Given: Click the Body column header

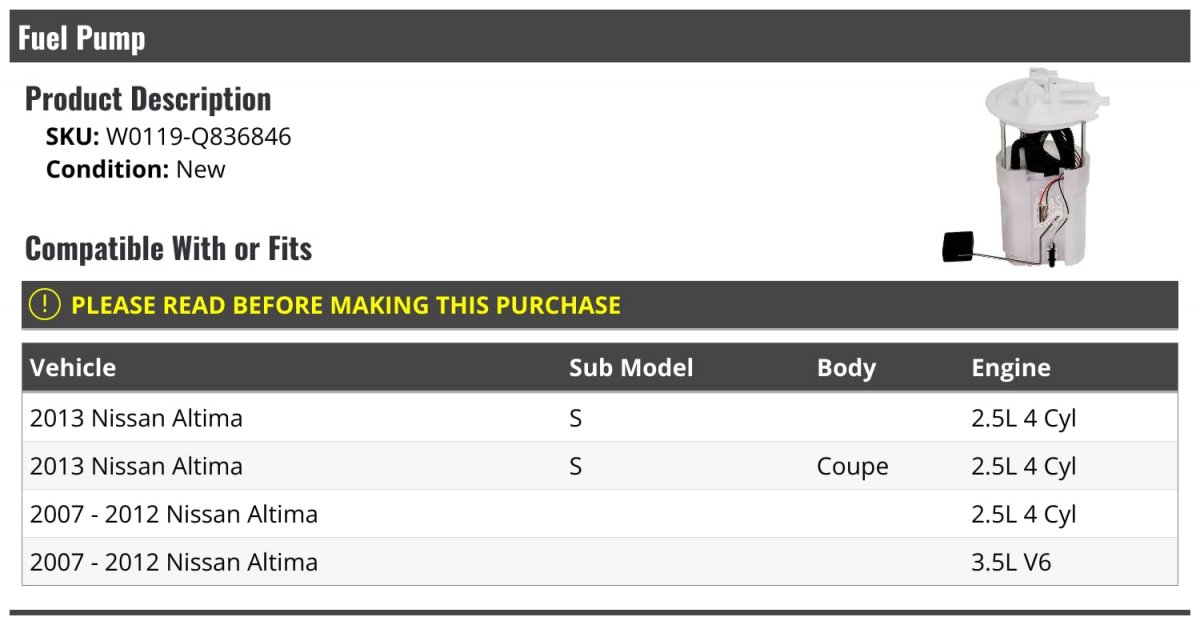Looking at the screenshot, I should pos(846,368).
